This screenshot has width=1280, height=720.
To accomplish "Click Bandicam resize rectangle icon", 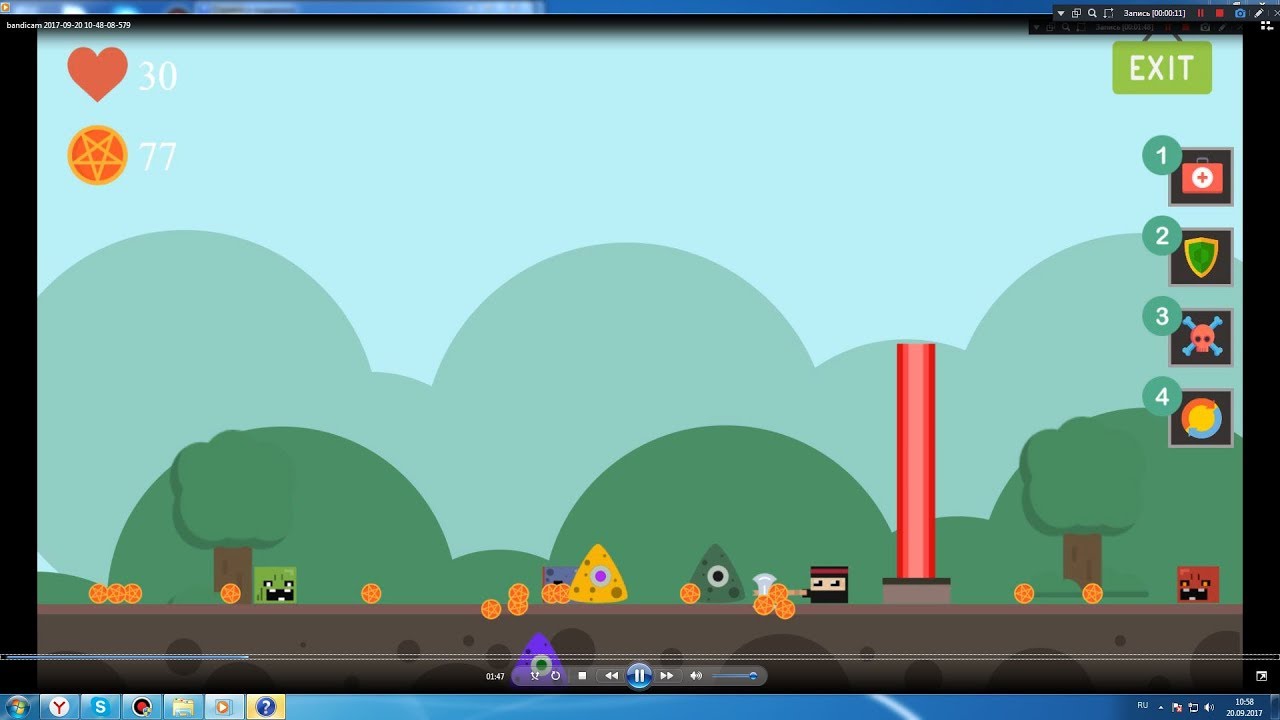I will point(1109,13).
